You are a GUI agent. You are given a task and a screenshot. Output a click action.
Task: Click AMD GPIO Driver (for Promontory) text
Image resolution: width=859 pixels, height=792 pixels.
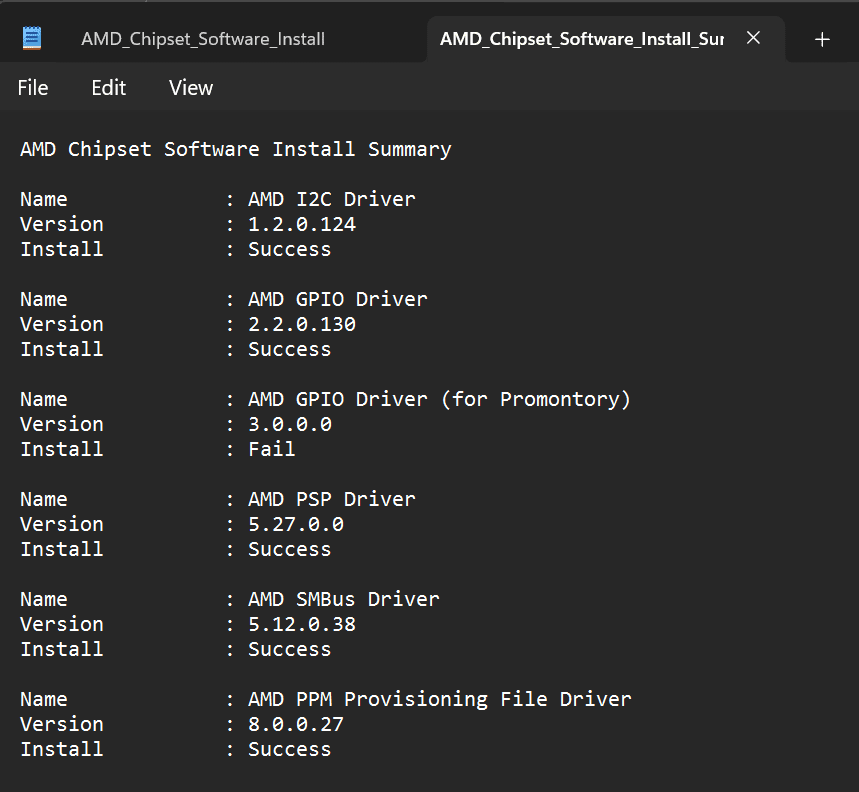click(x=439, y=399)
